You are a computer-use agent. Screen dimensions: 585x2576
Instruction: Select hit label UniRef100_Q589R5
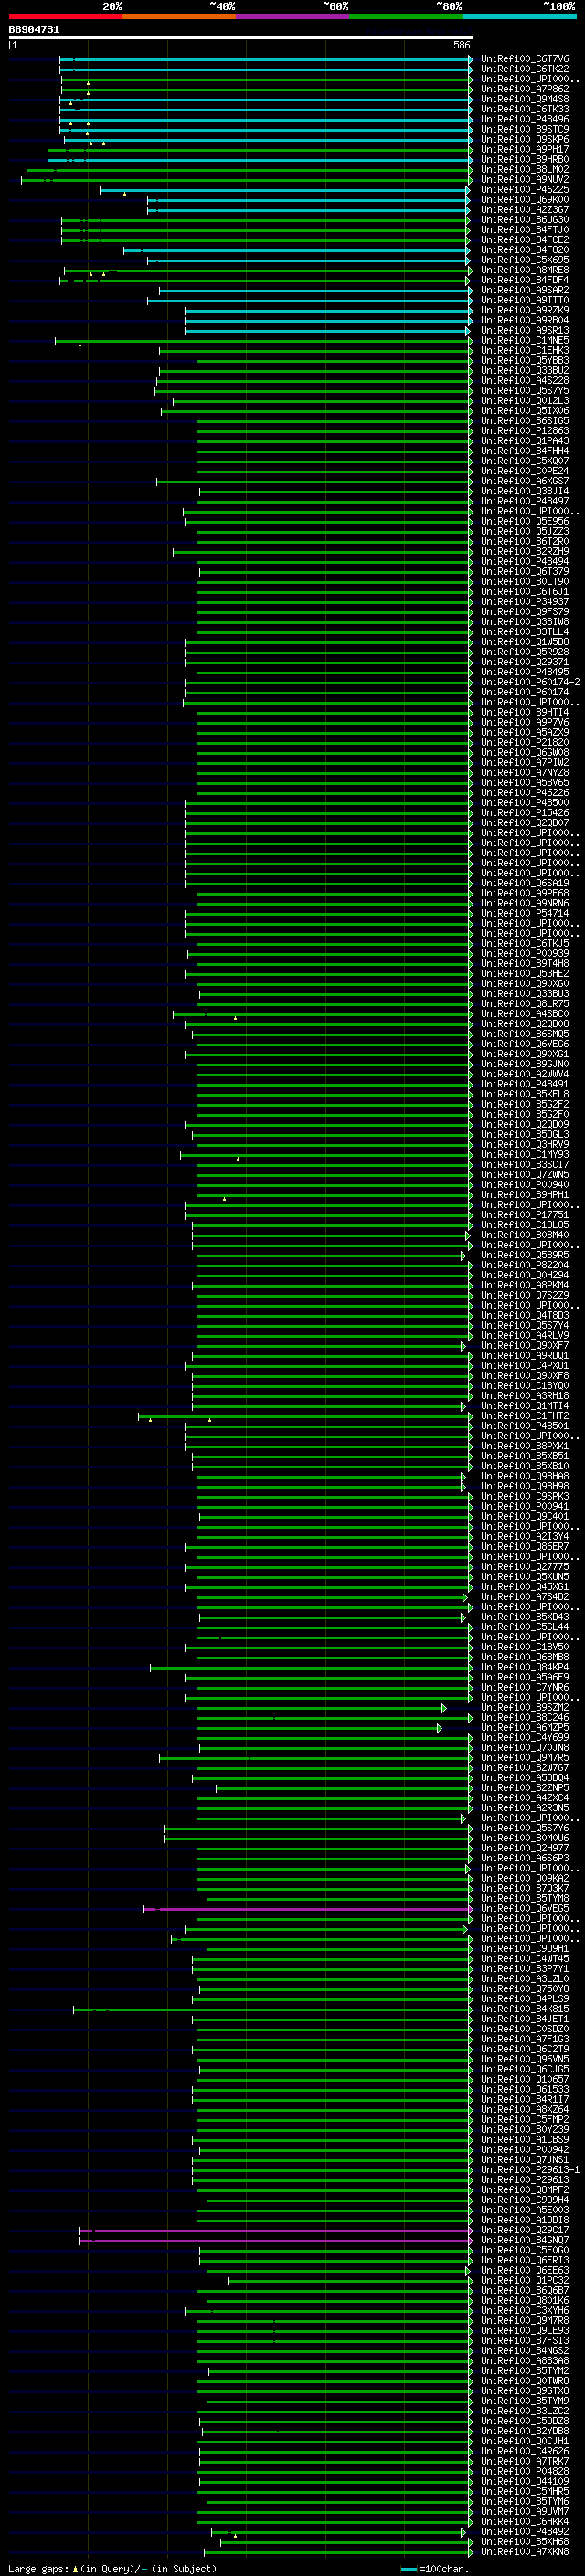point(524,1255)
